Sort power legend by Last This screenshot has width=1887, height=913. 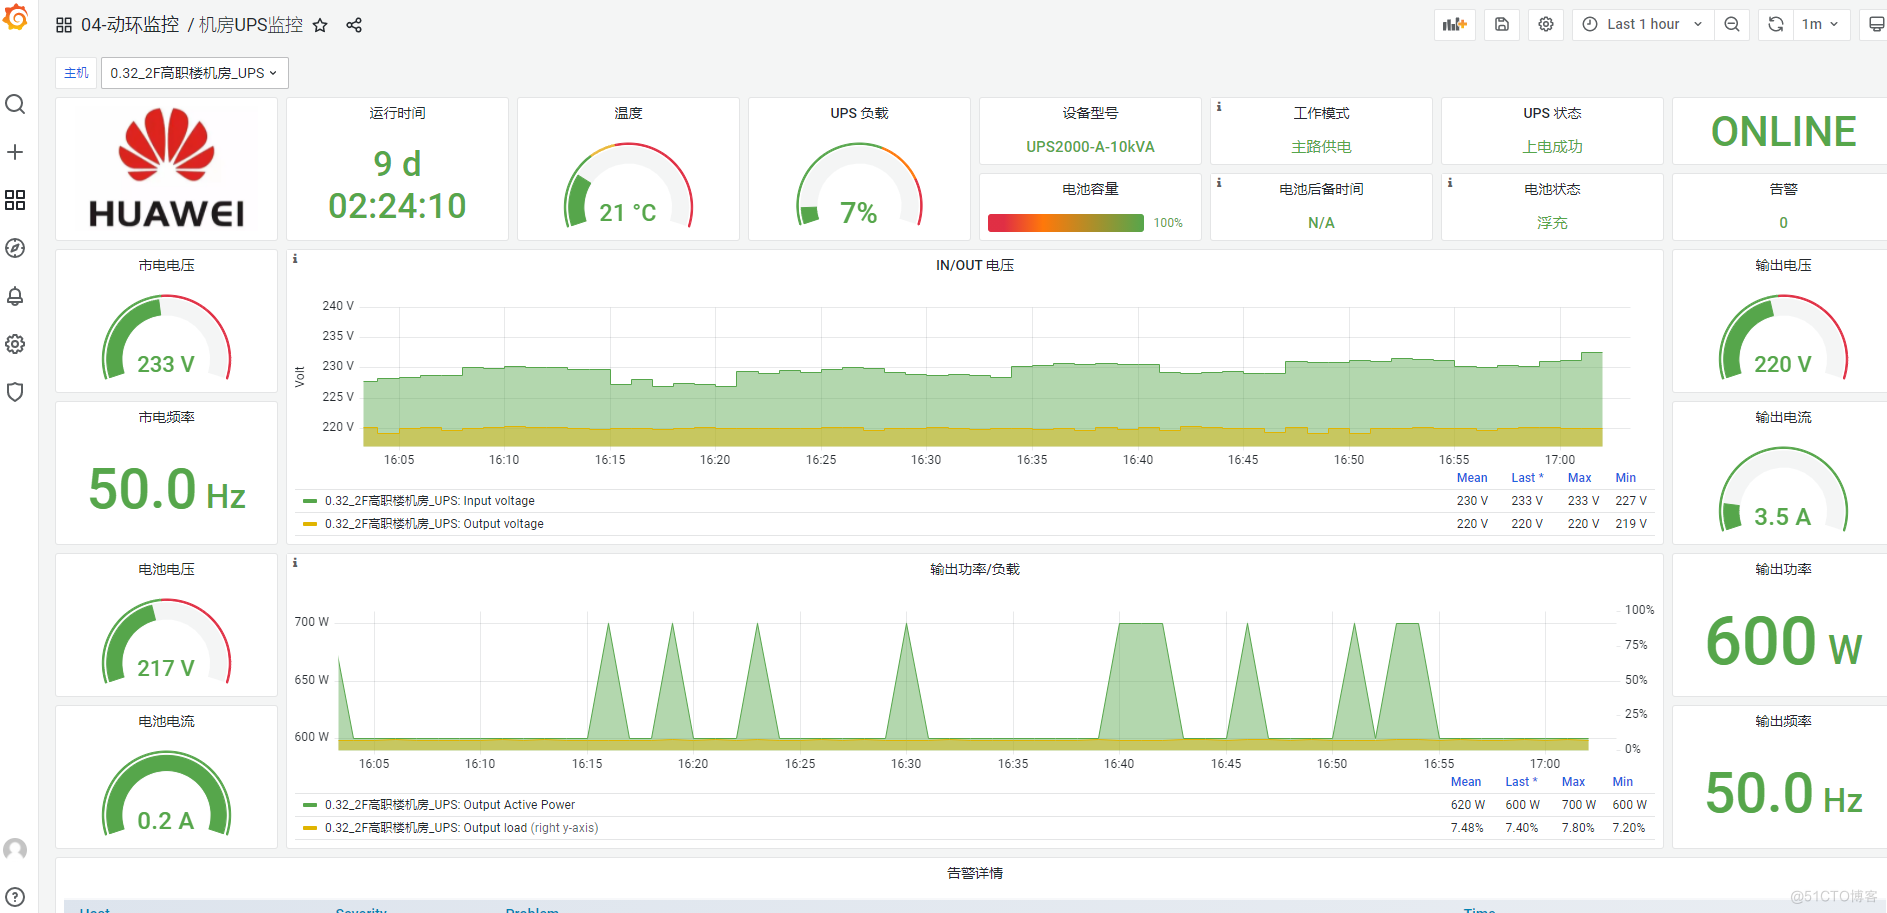click(x=1521, y=782)
